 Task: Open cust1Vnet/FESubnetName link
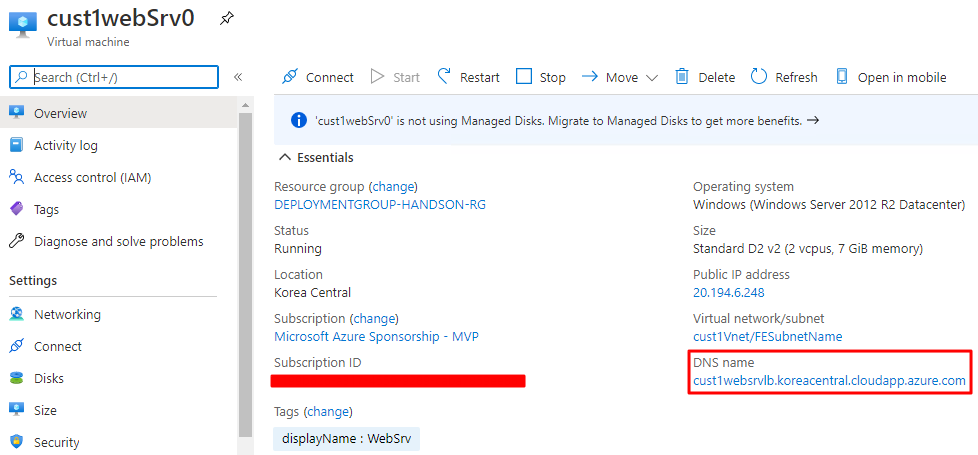point(767,336)
